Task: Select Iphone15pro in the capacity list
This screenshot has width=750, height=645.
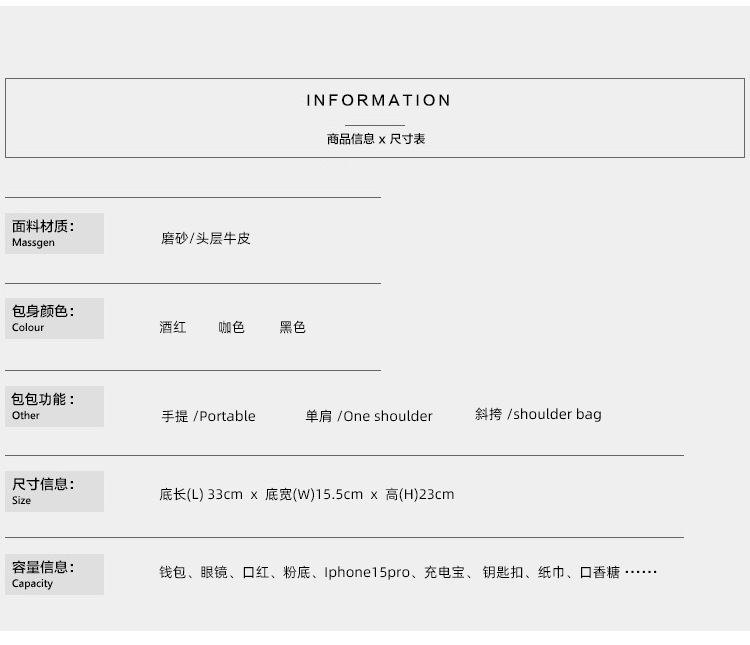Action: 367,572
